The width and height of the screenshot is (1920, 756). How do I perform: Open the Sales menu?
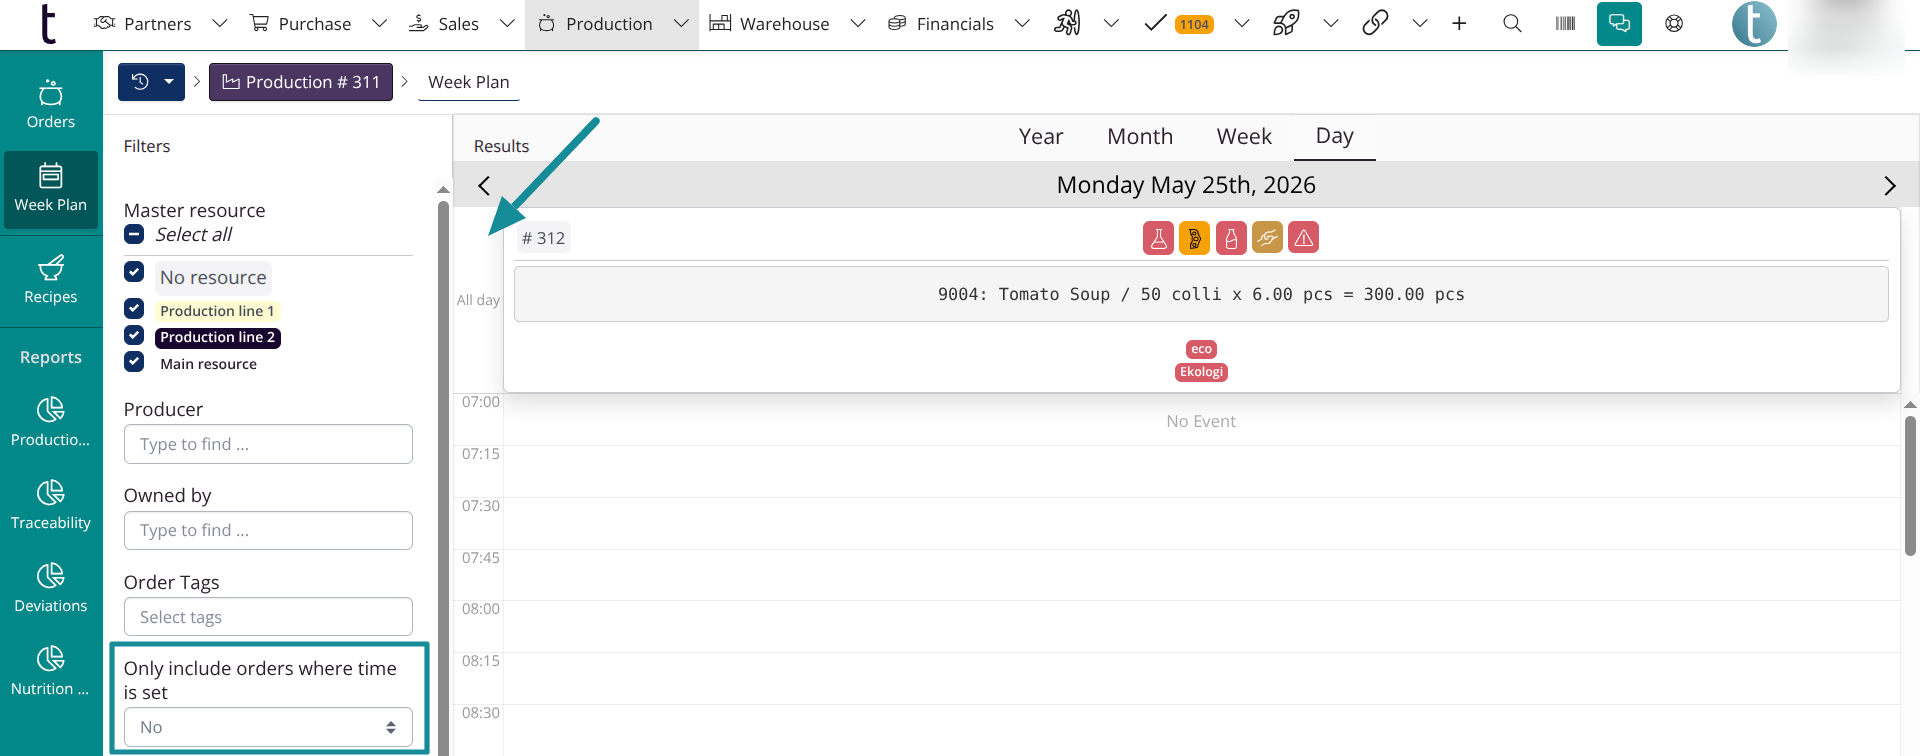click(x=444, y=23)
